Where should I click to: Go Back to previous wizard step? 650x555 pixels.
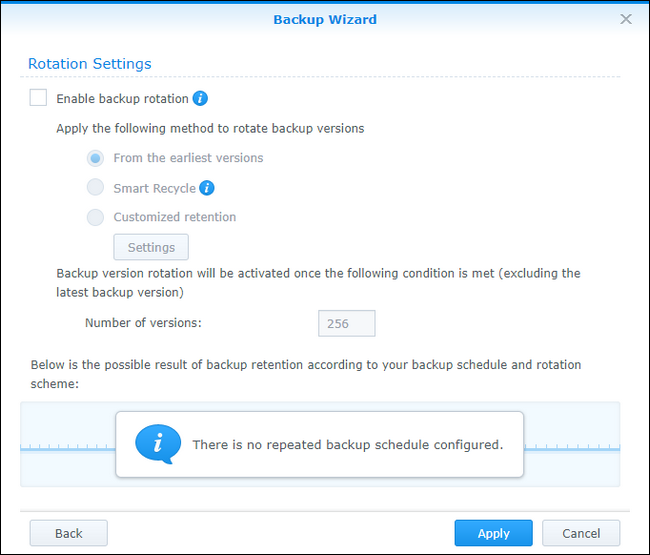(69, 533)
